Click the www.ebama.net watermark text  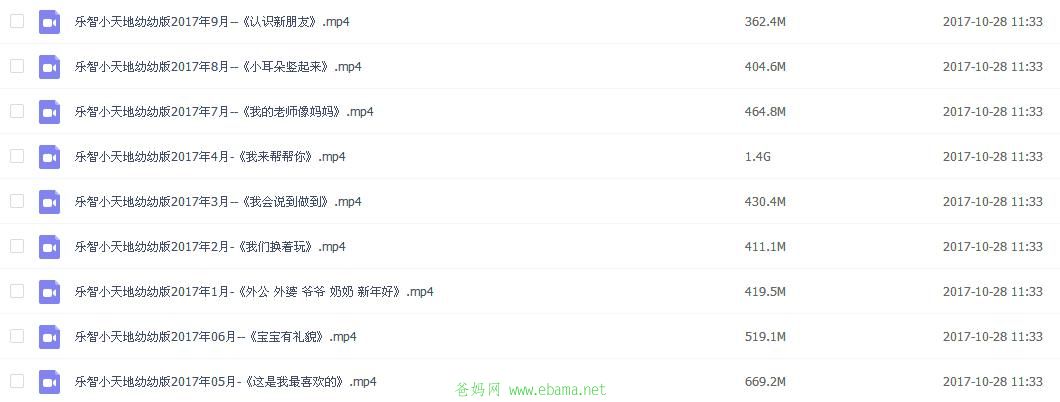click(x=558, y=390)
